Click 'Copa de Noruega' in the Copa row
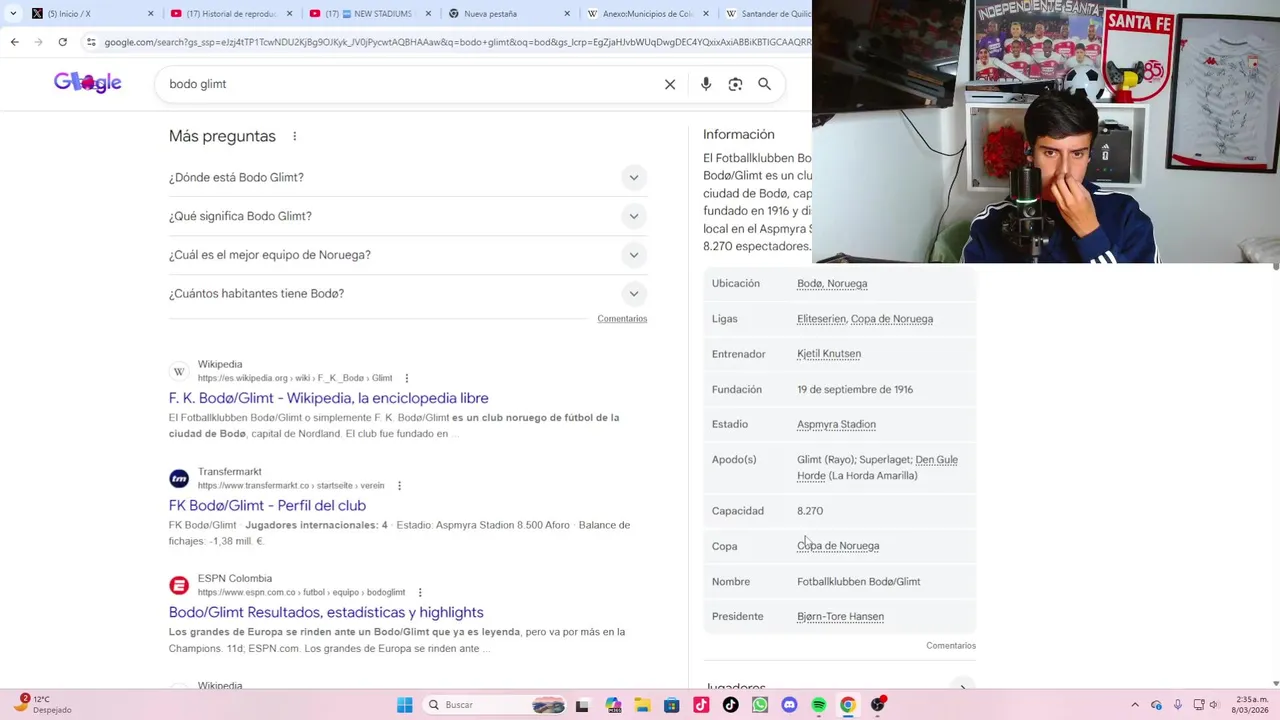Viewport: 1280px width, 720px height. [x=838, y=546]
